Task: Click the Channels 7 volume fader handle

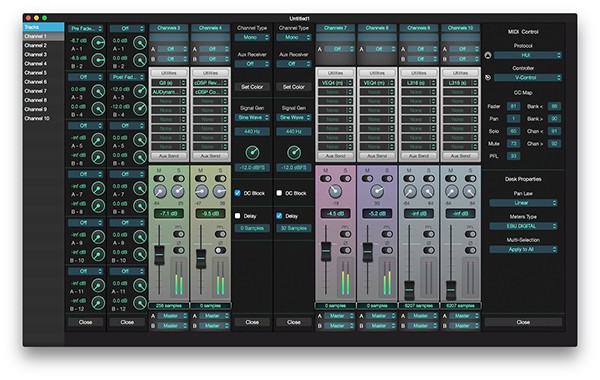Action: pos(326,251)
